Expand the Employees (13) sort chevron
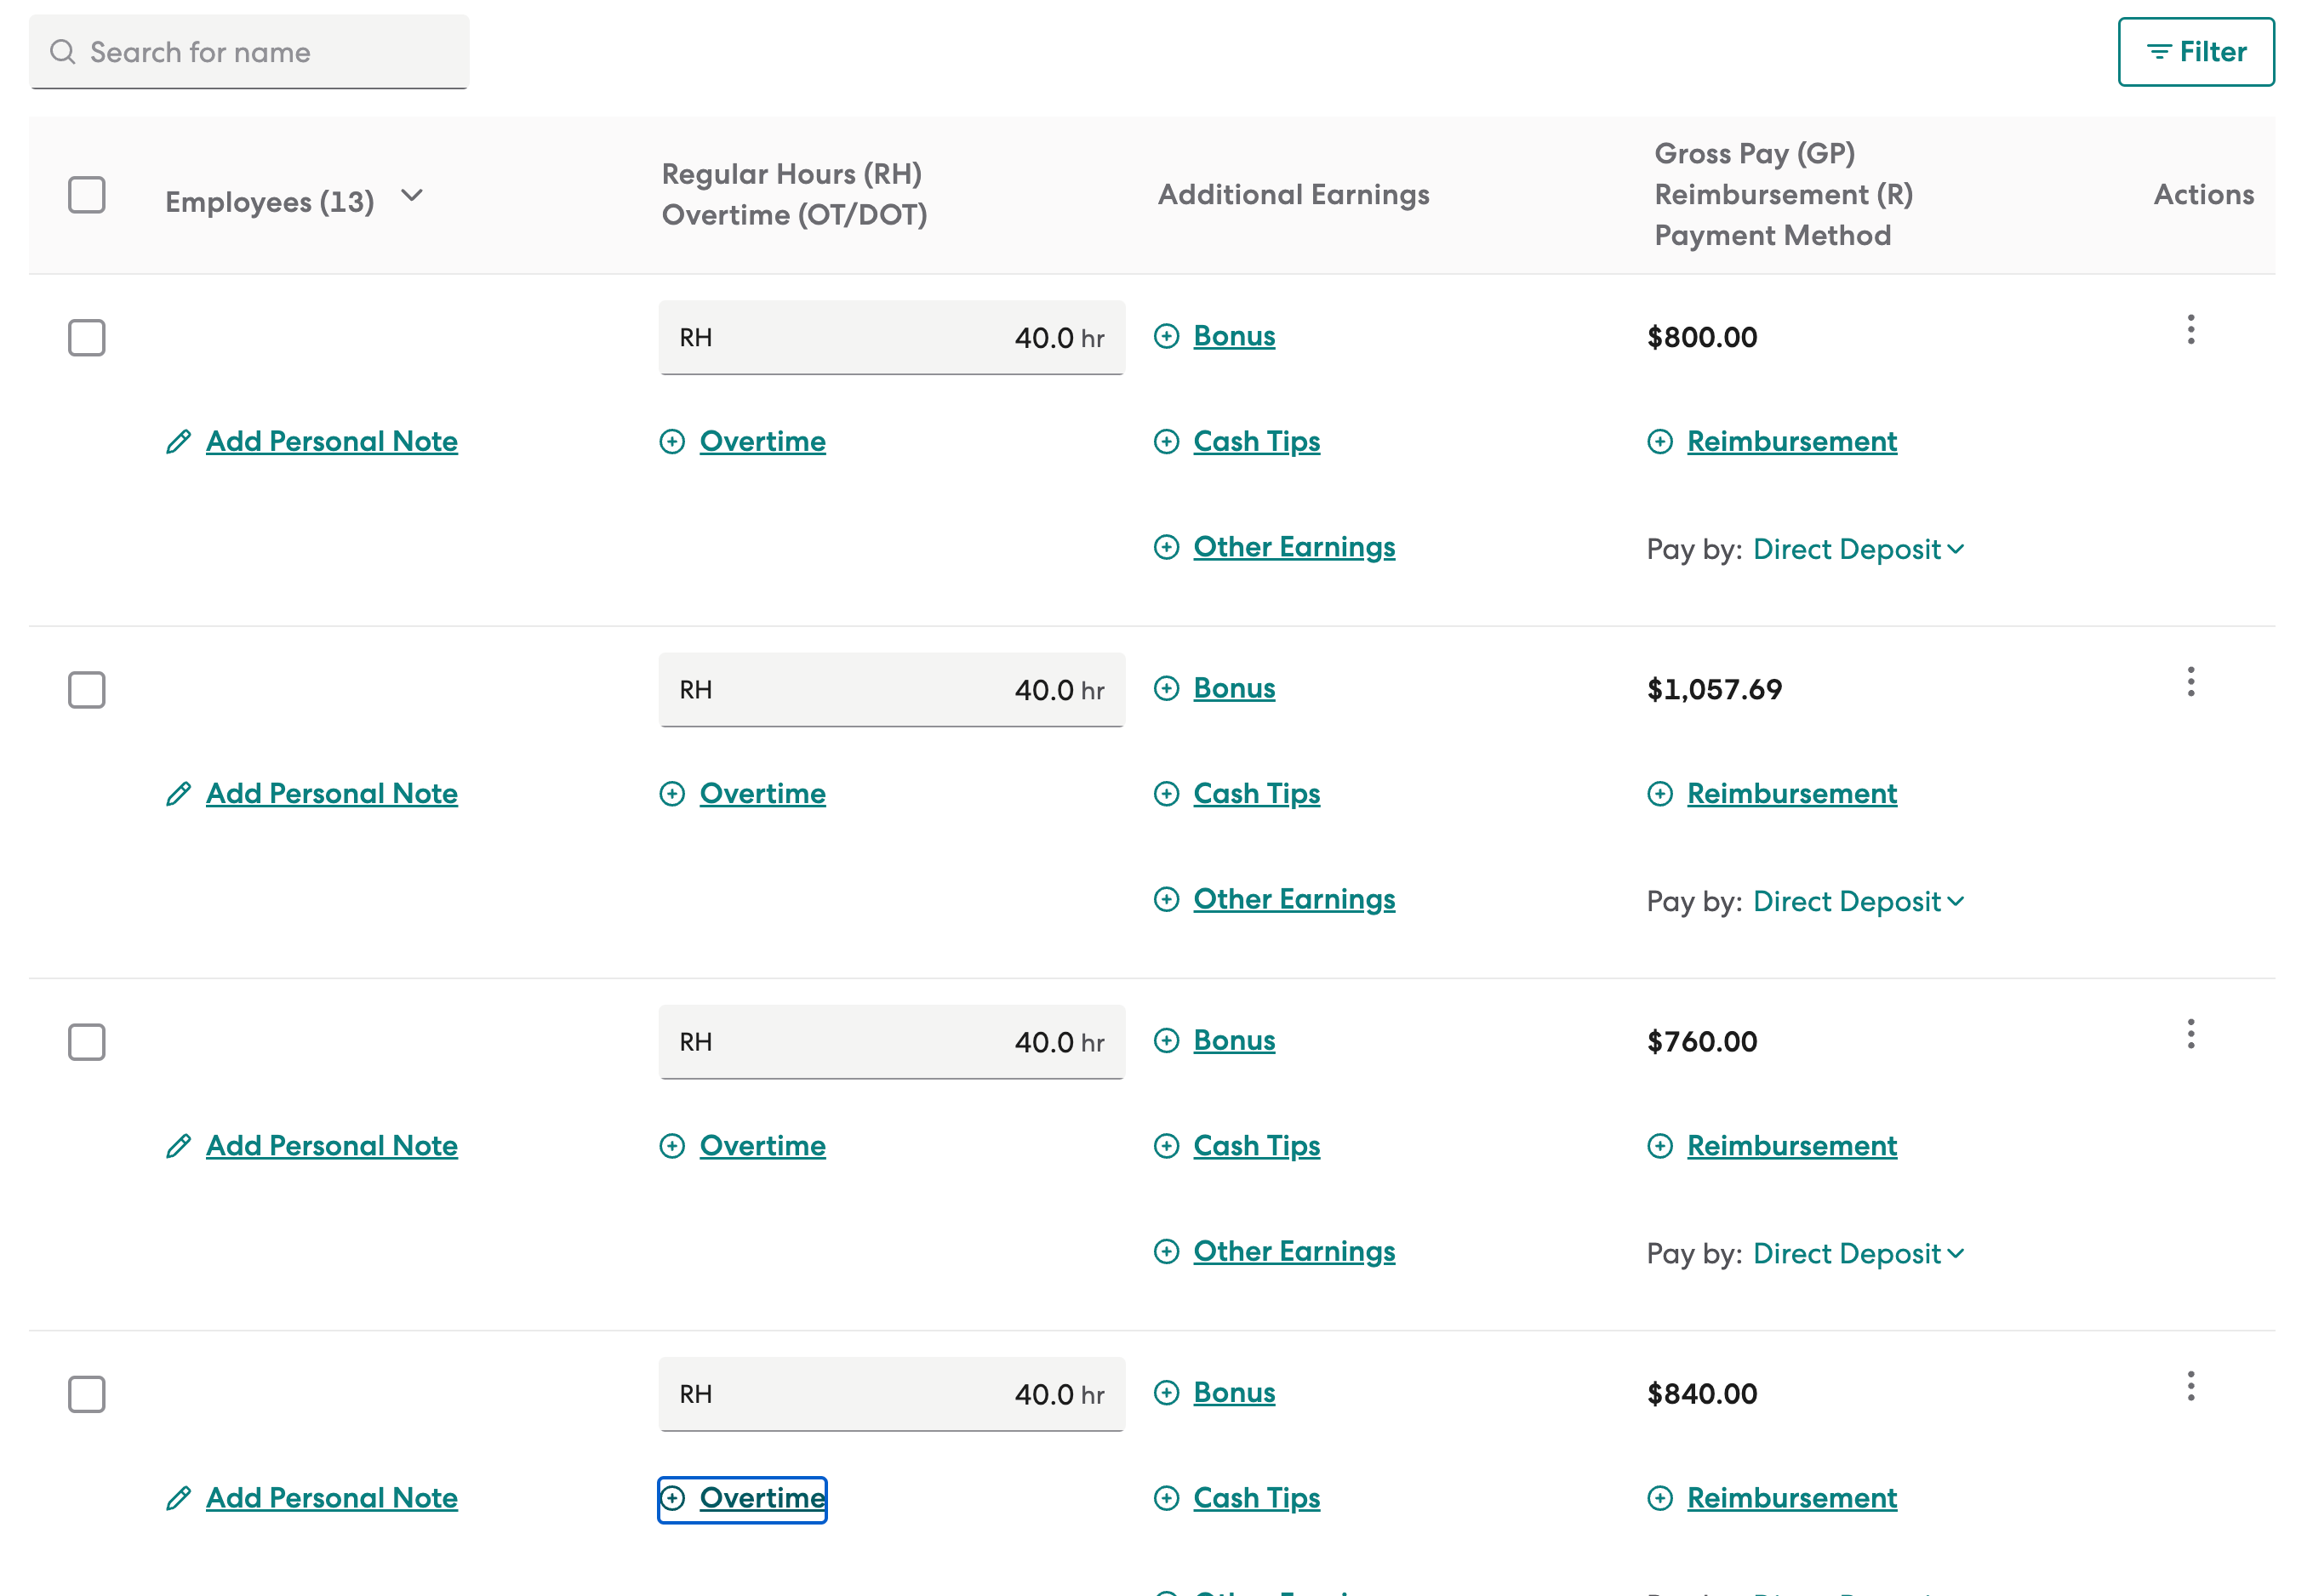2313x1596 pixels. tap(411, 195)
